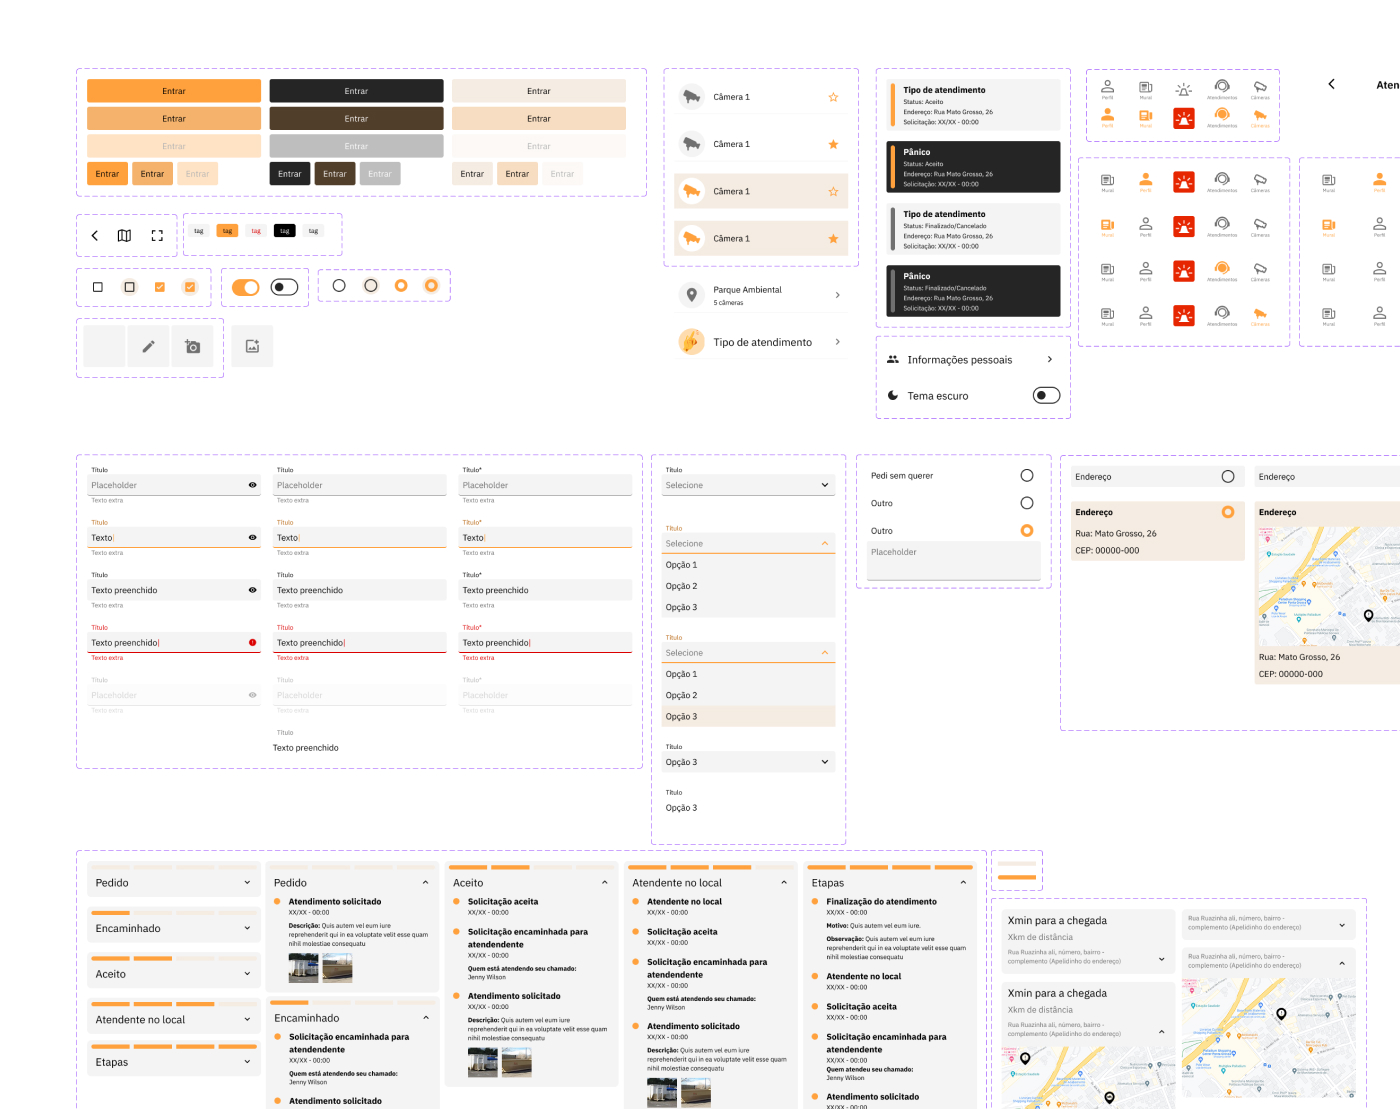Viewport: 1400px width, 1109px height.
Task: Collapse the expanded Aceito card
Action: point(604,882)
